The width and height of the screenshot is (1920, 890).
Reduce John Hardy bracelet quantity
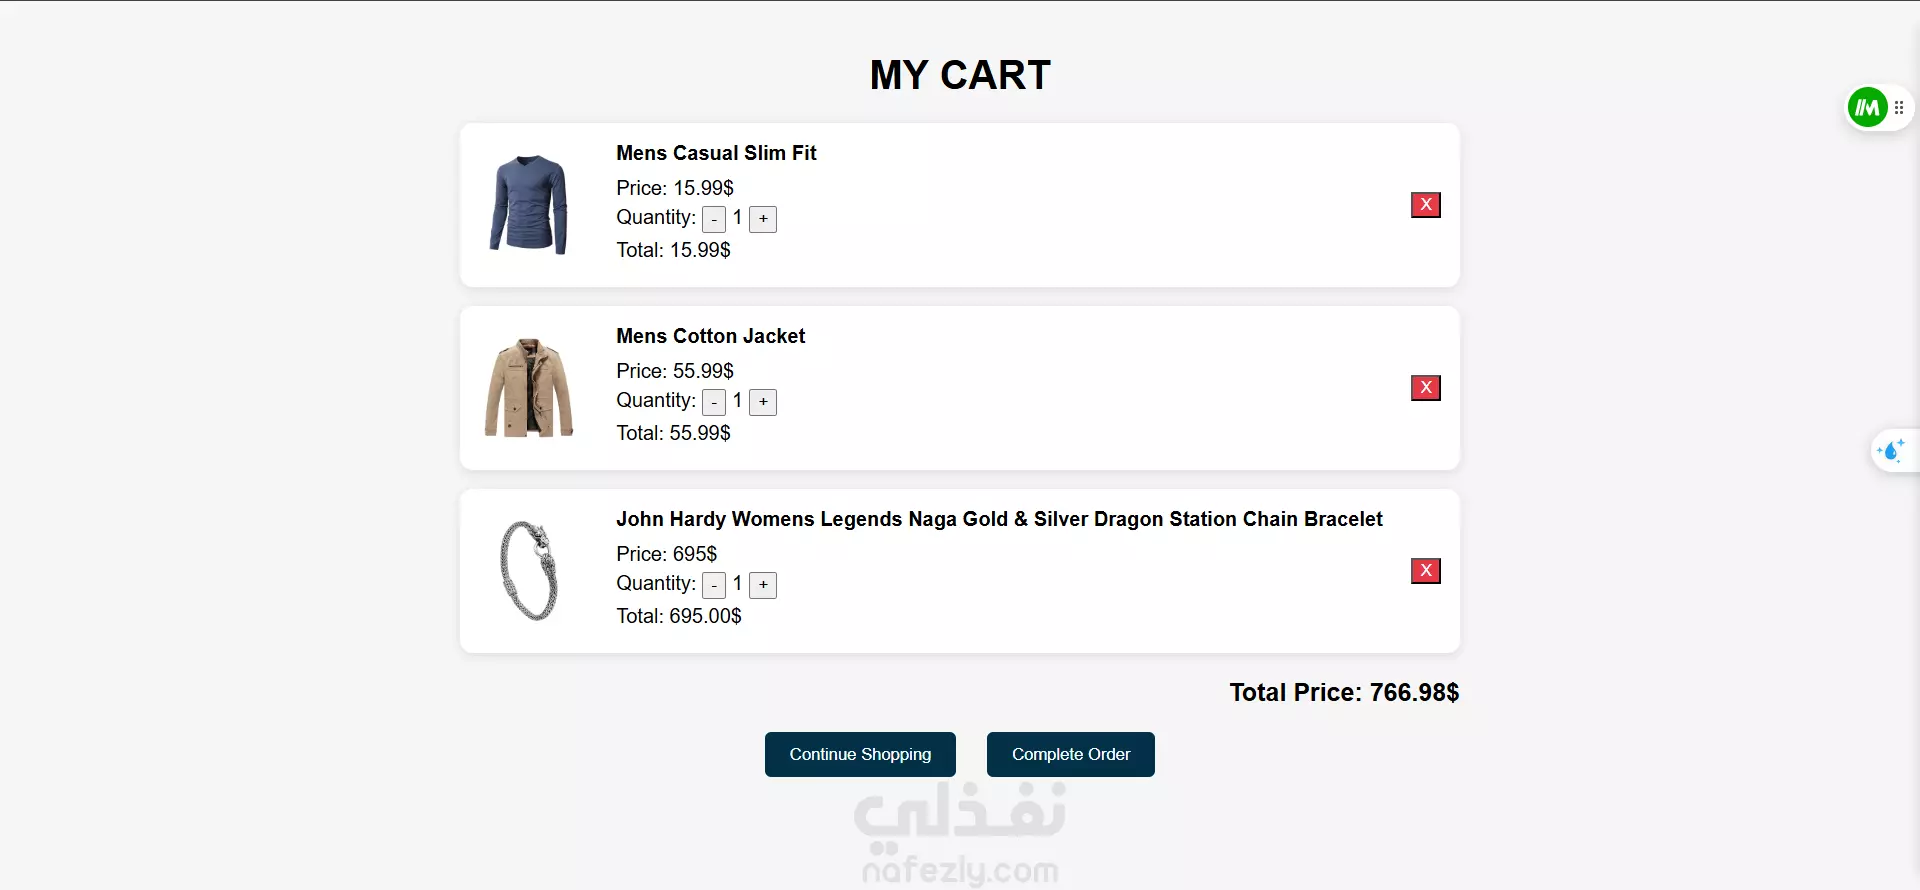(x=714, y=585)
